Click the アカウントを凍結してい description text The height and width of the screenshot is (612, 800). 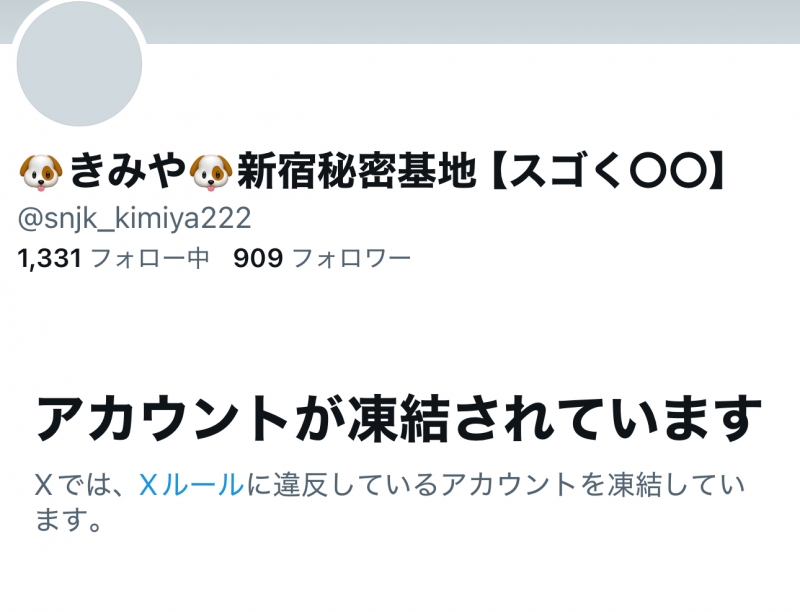593,484
